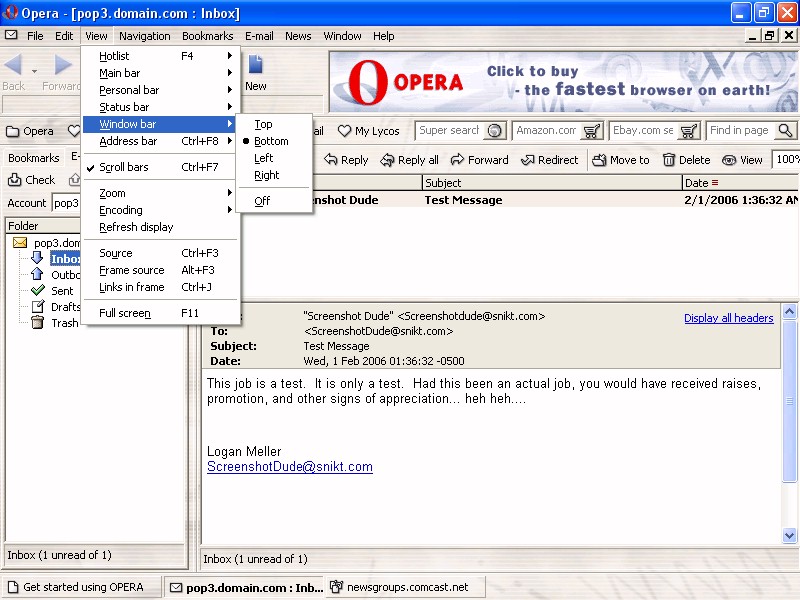Screen dimensions: 800x600
Task: Click the Reply all toolbar icon
Action: pyautogui.click(x=386, y=160)
